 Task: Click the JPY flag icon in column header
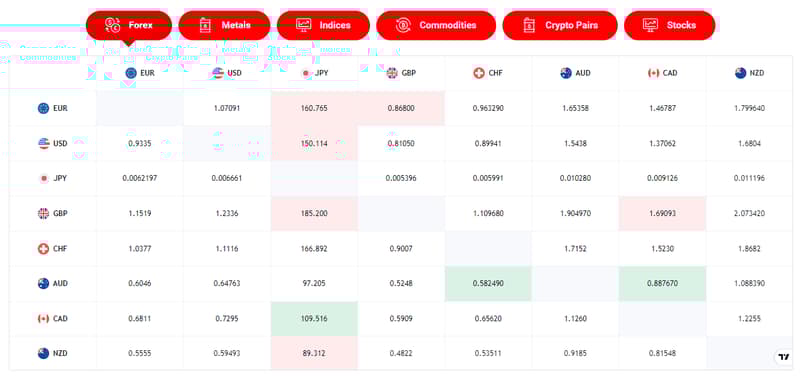(306, 73)
